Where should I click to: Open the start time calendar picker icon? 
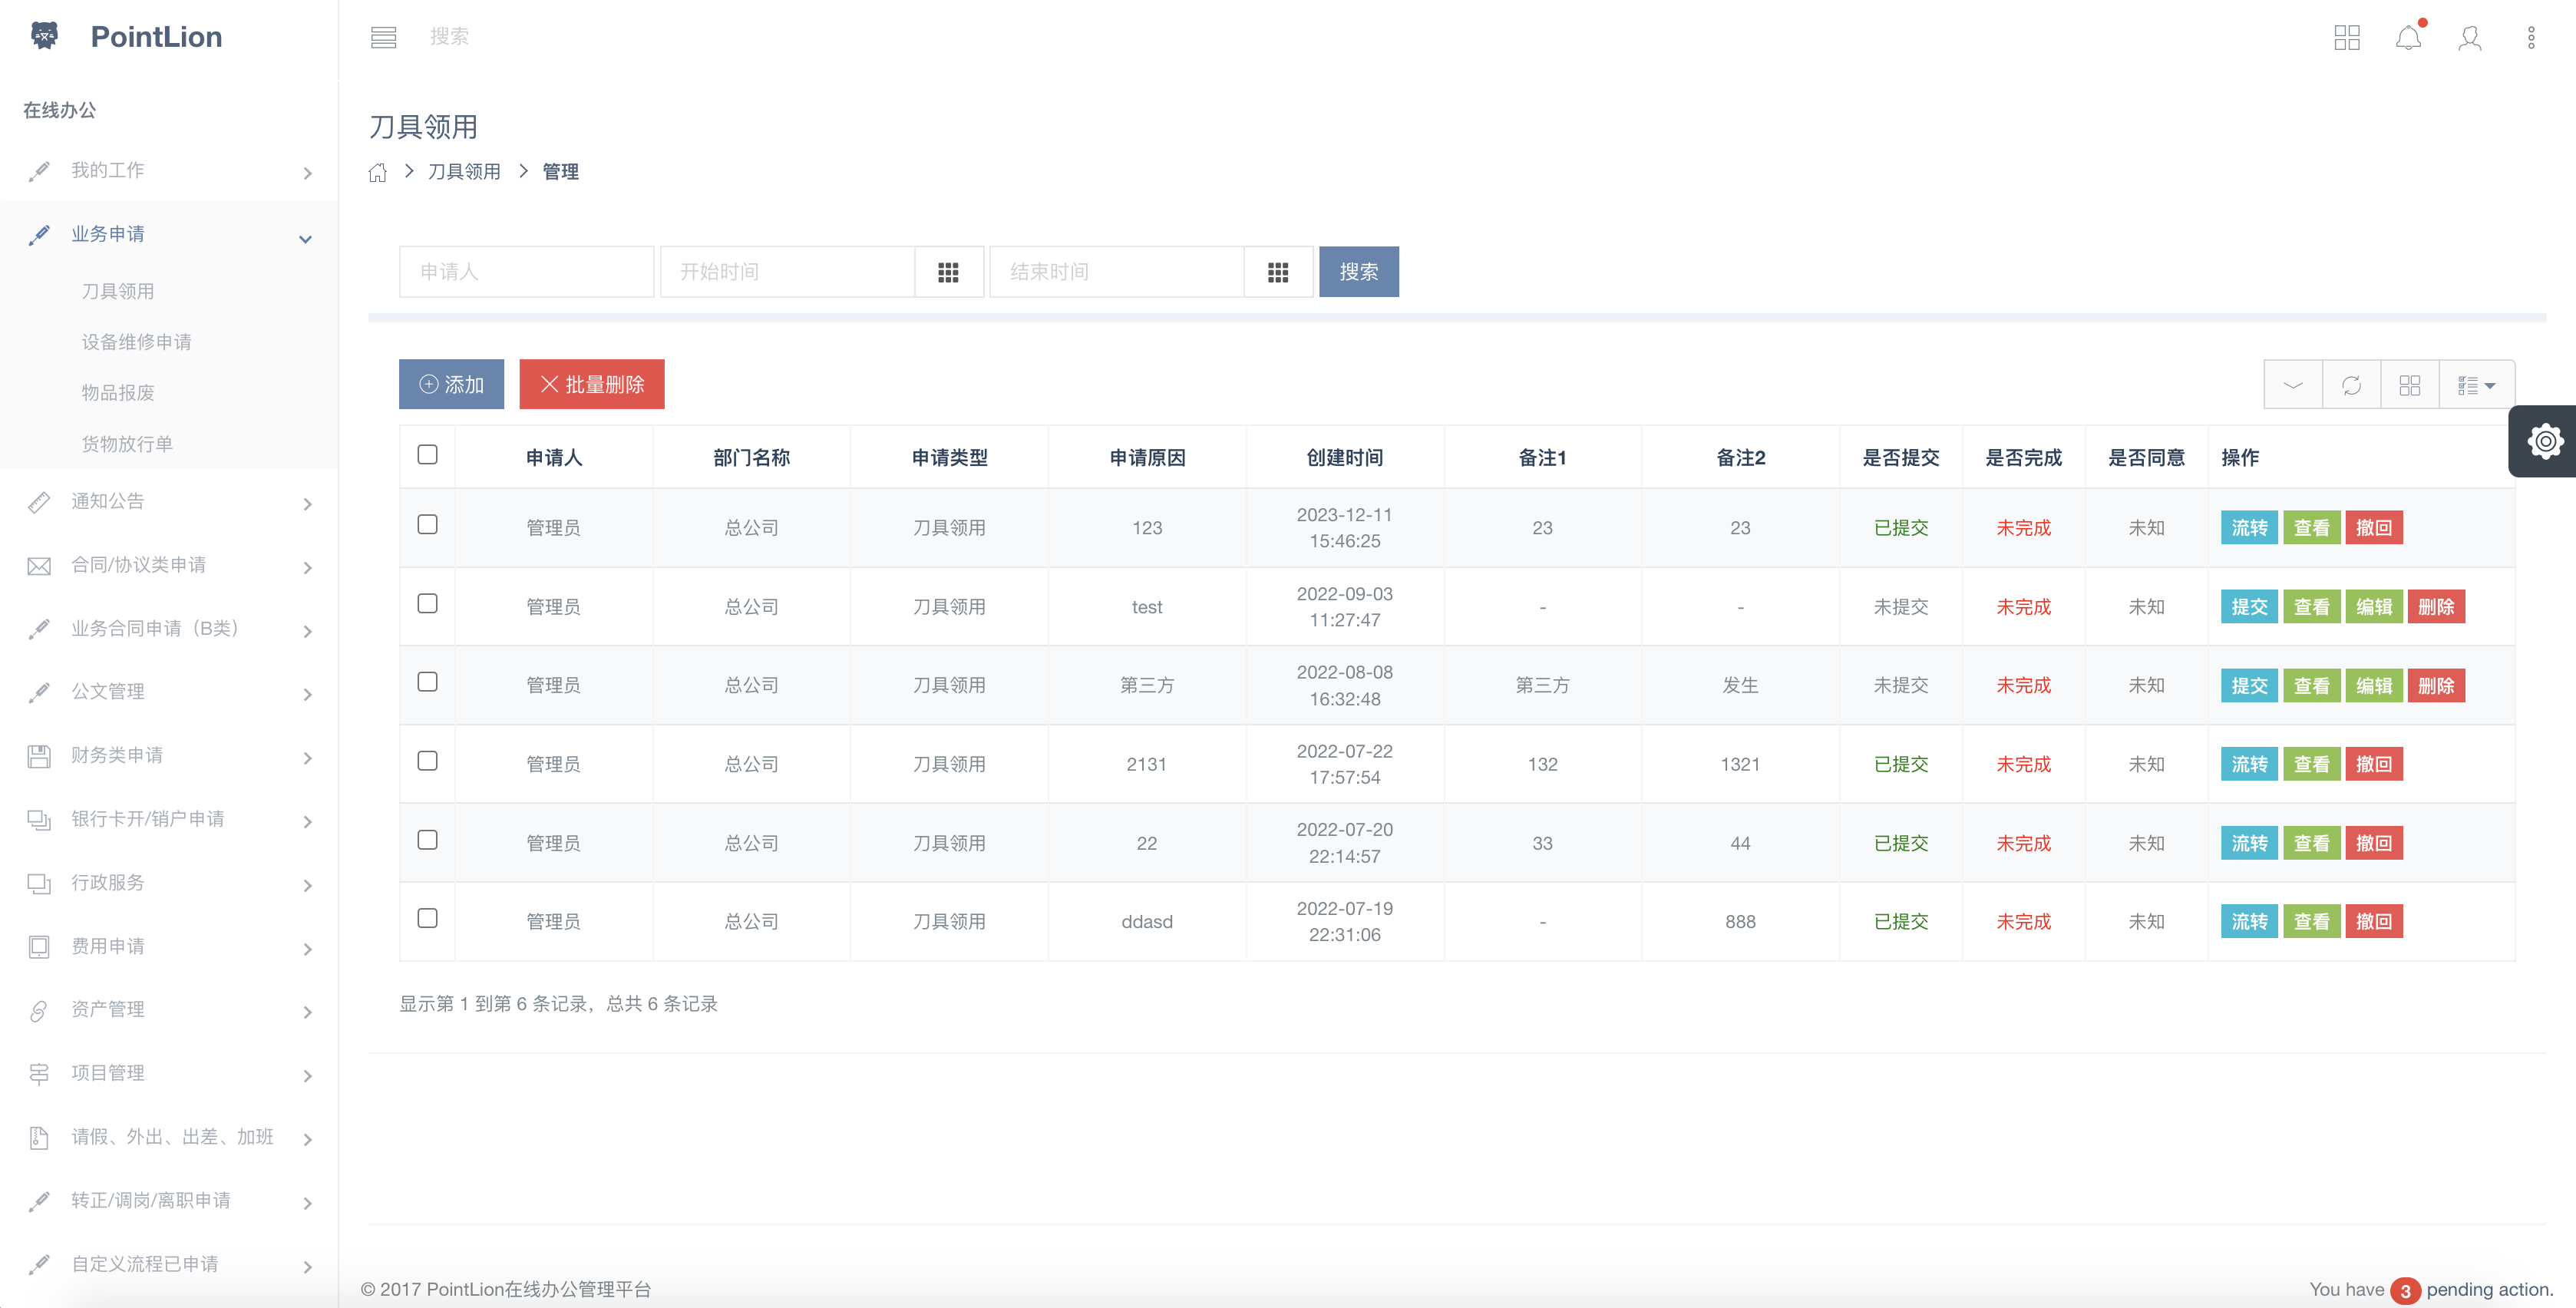click(948, 272)
